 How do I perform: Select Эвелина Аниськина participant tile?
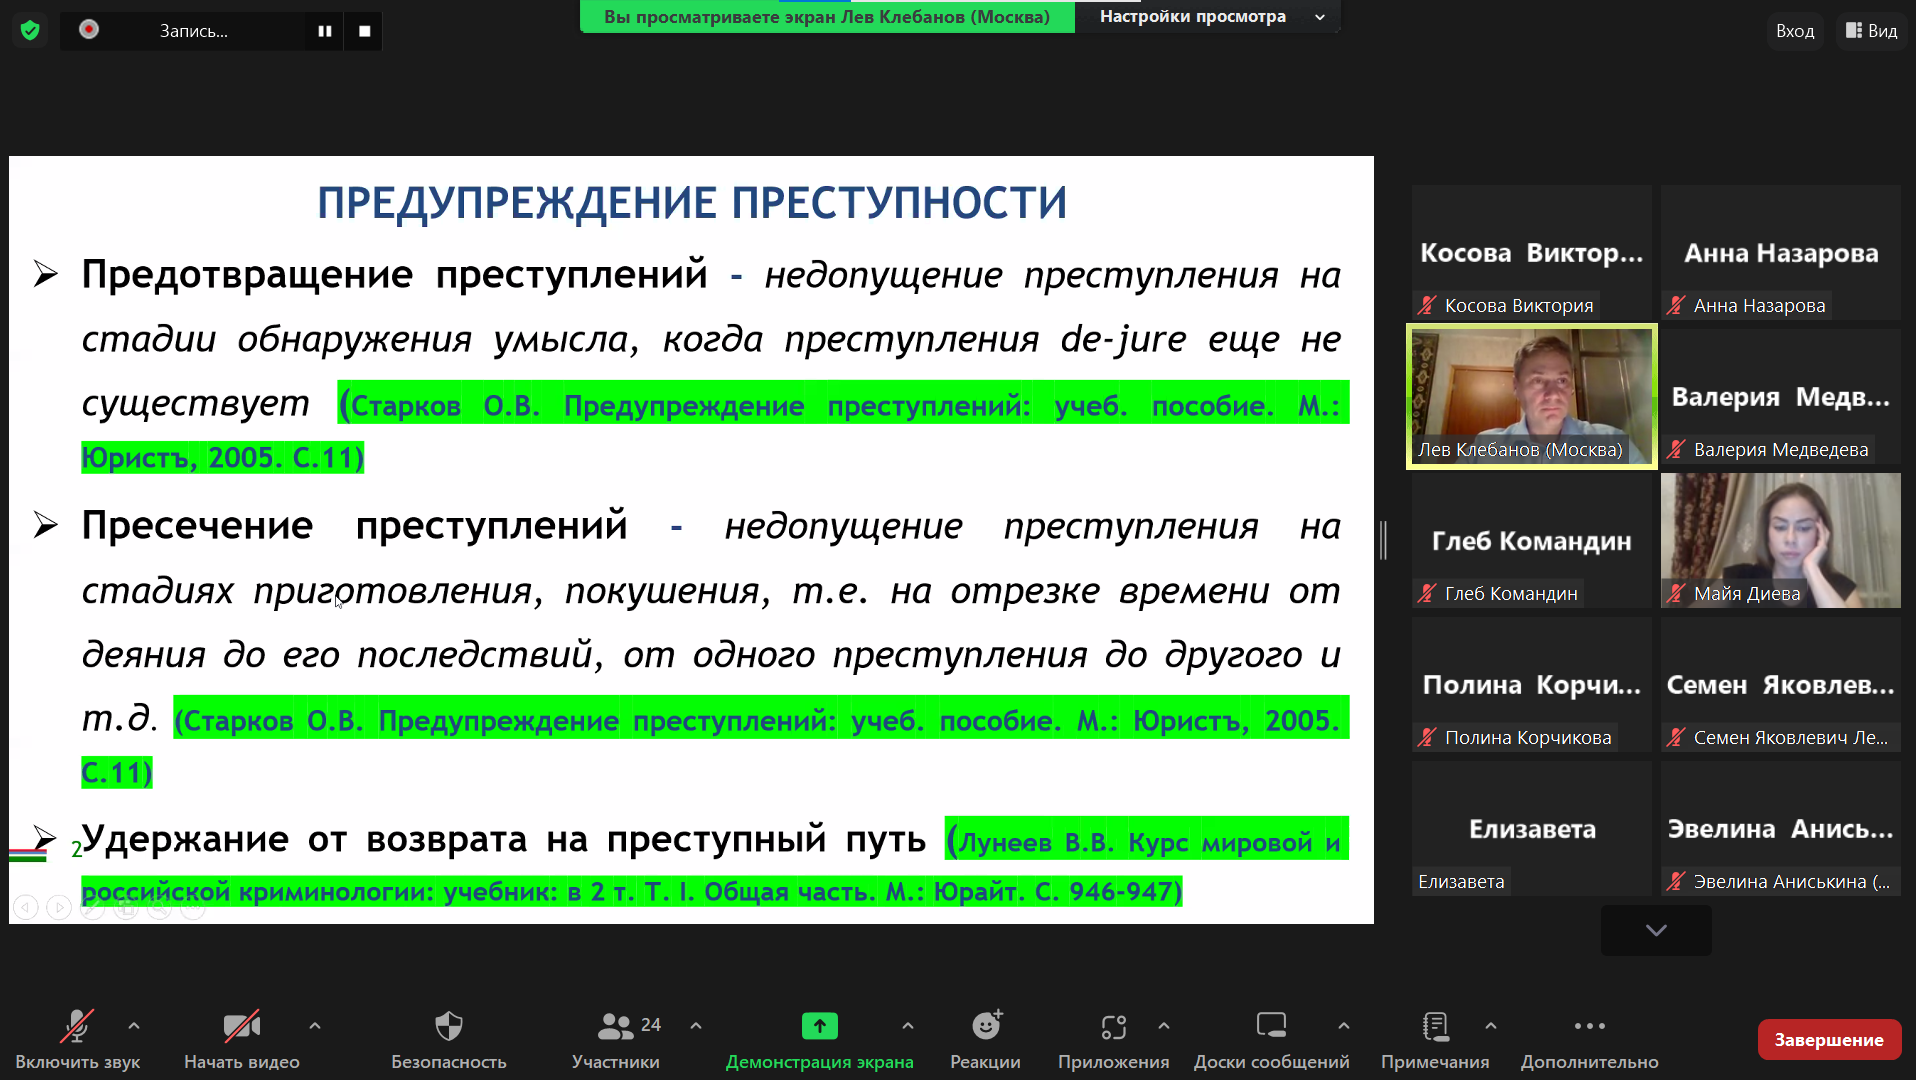(1781, 829)
